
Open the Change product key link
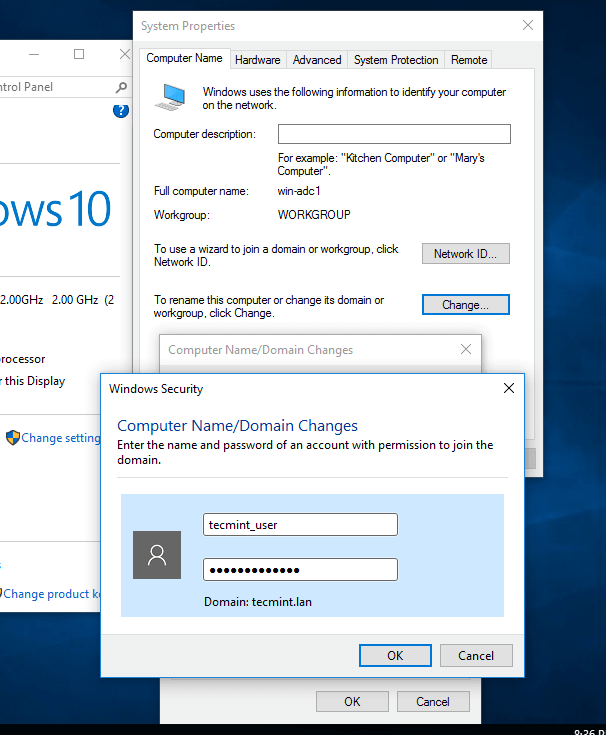pyautogui.click(x=52, y=594)
